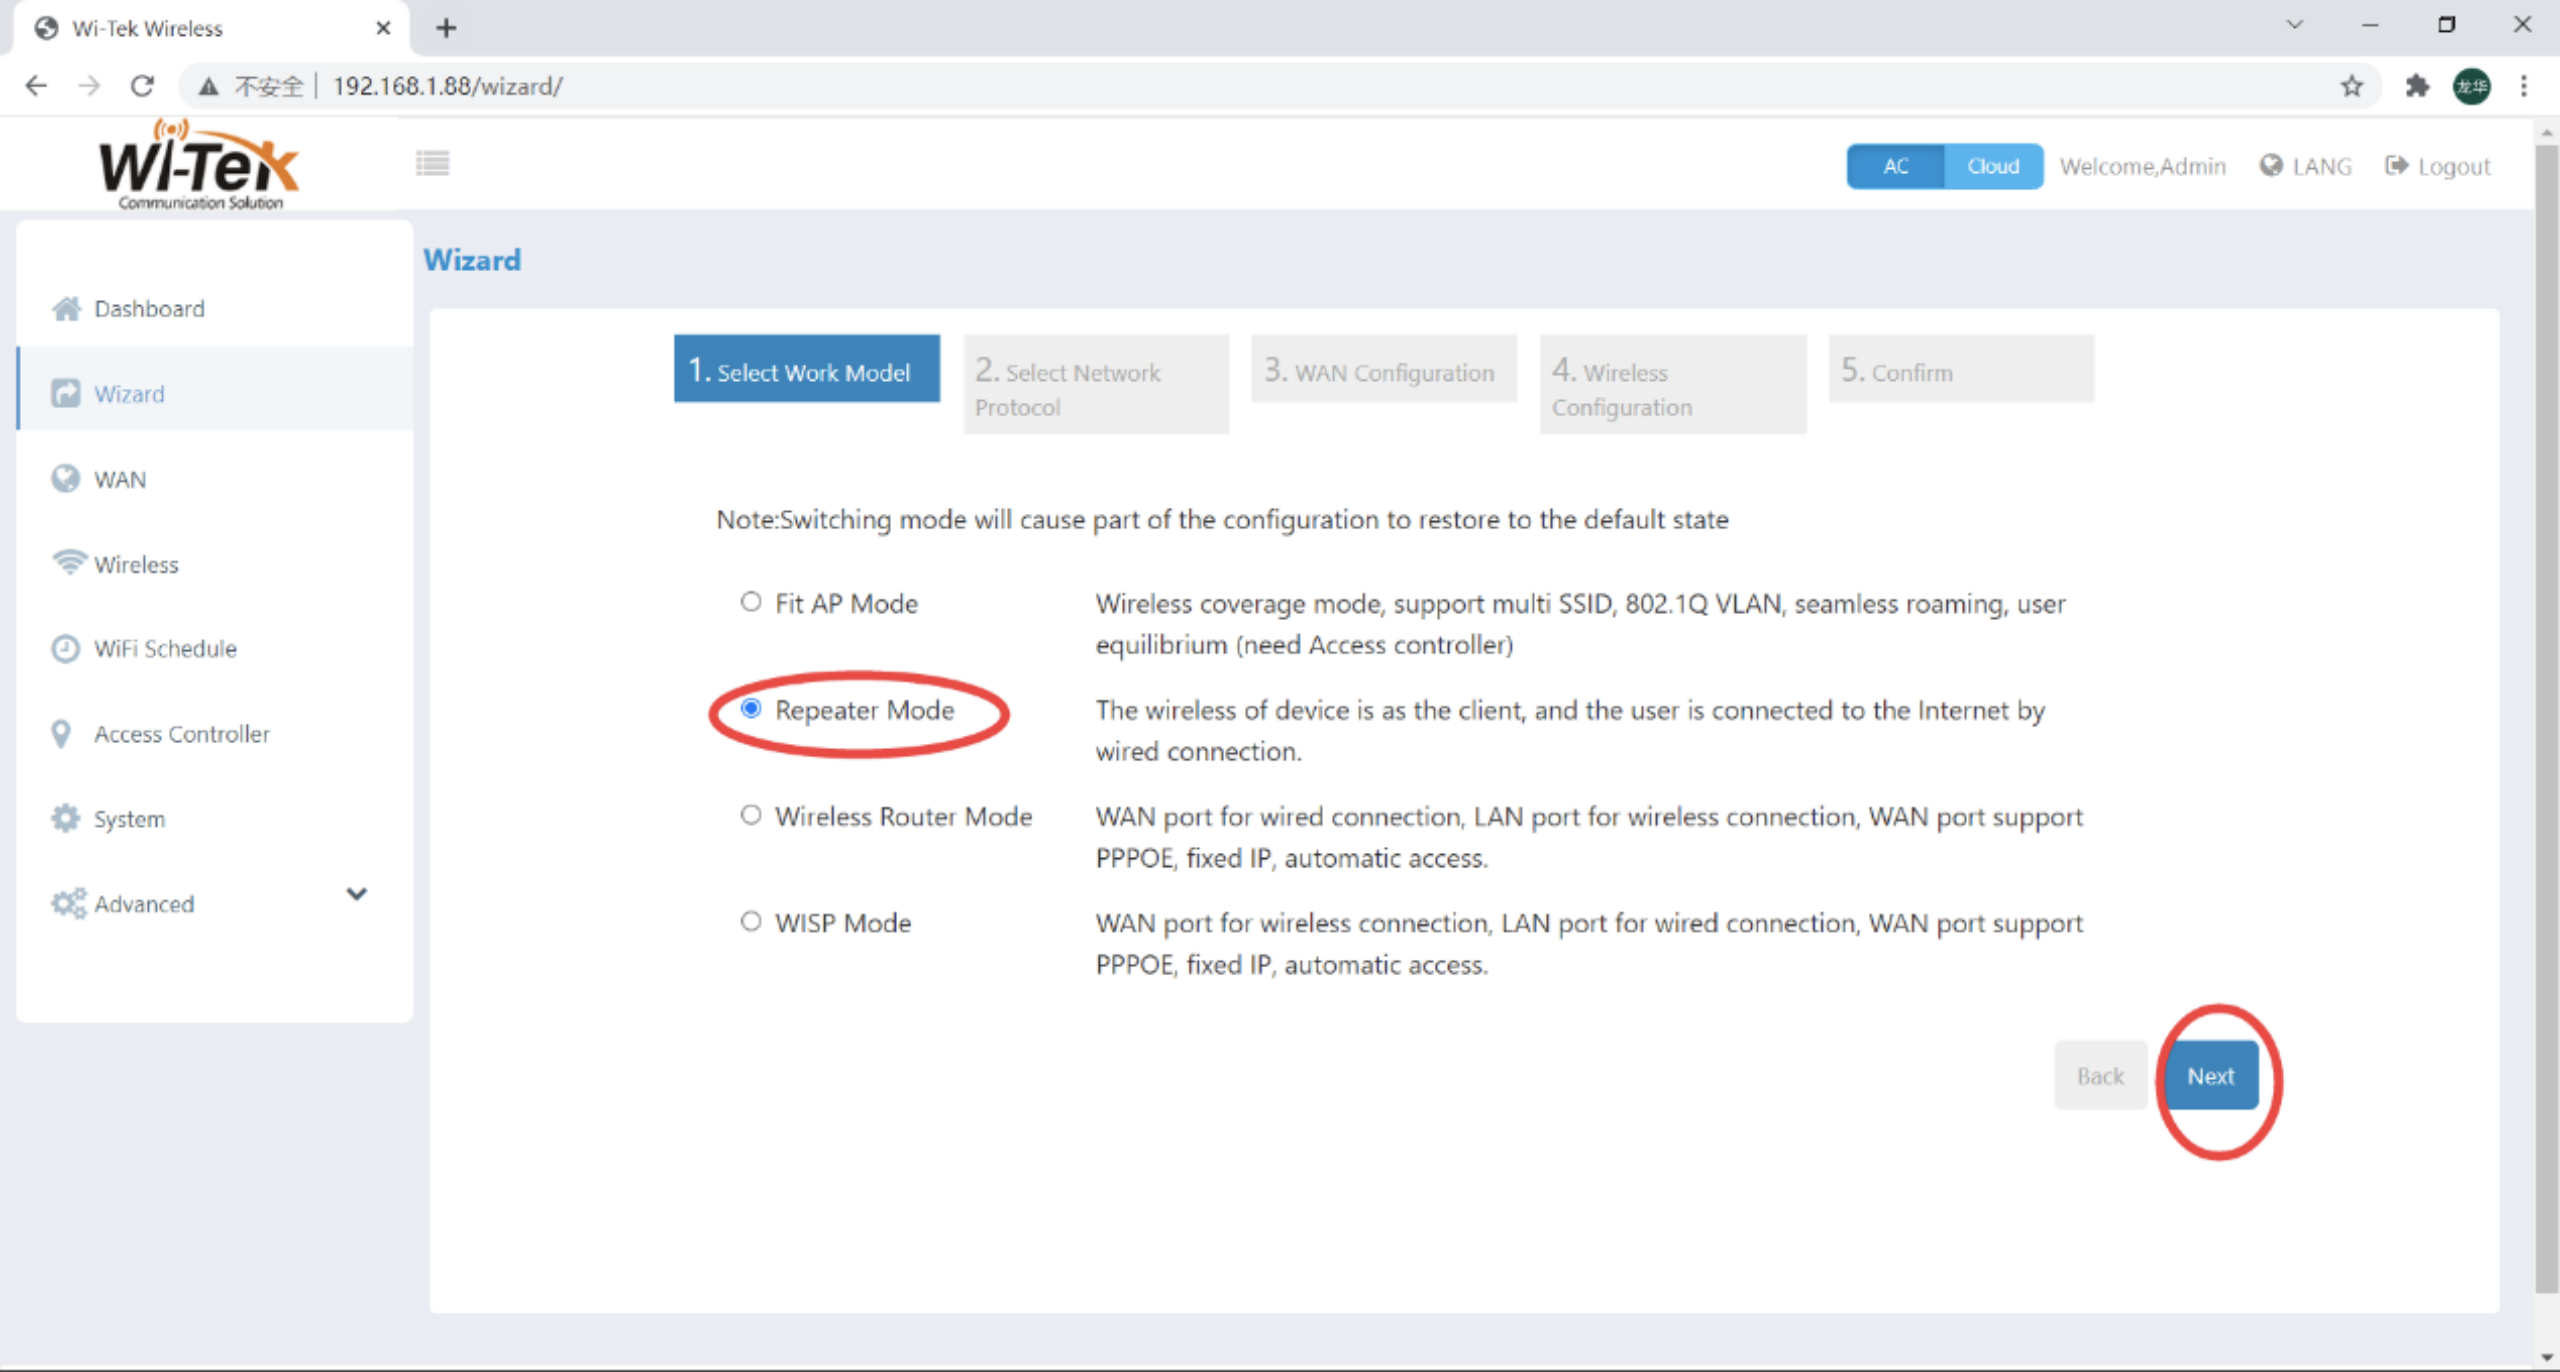Open System gear icon
This screenshot has width=2560, height=1372.
coord(66,819)
